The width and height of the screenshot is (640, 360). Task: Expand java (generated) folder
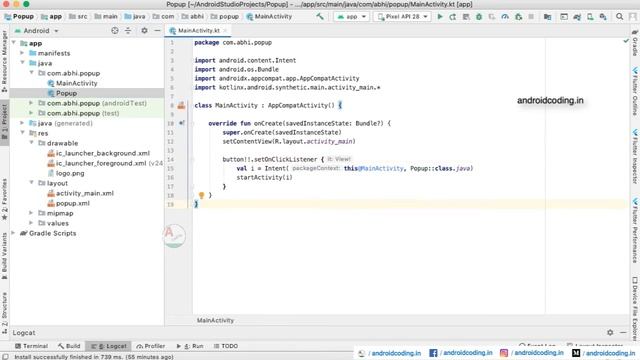[22, 123]
